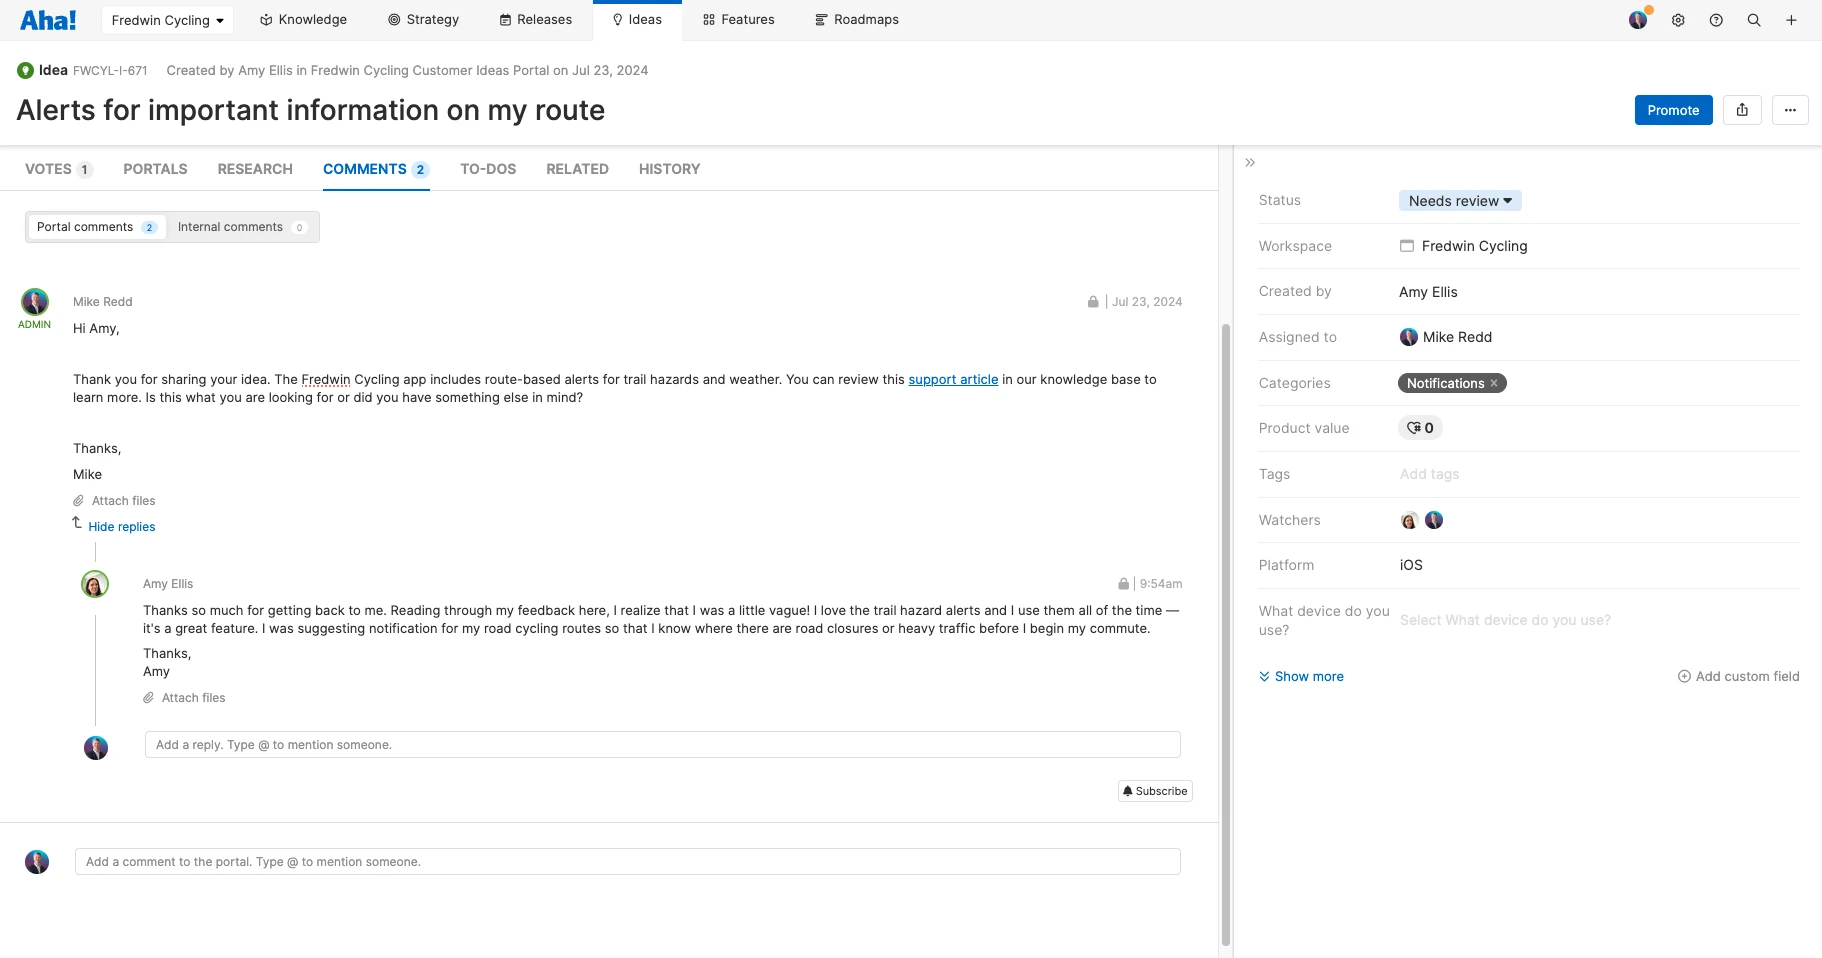Image resolution: width=1822 pixels, height=958 pixels.
Task: Open the Roadmaps menu
Action: [857, 20]
